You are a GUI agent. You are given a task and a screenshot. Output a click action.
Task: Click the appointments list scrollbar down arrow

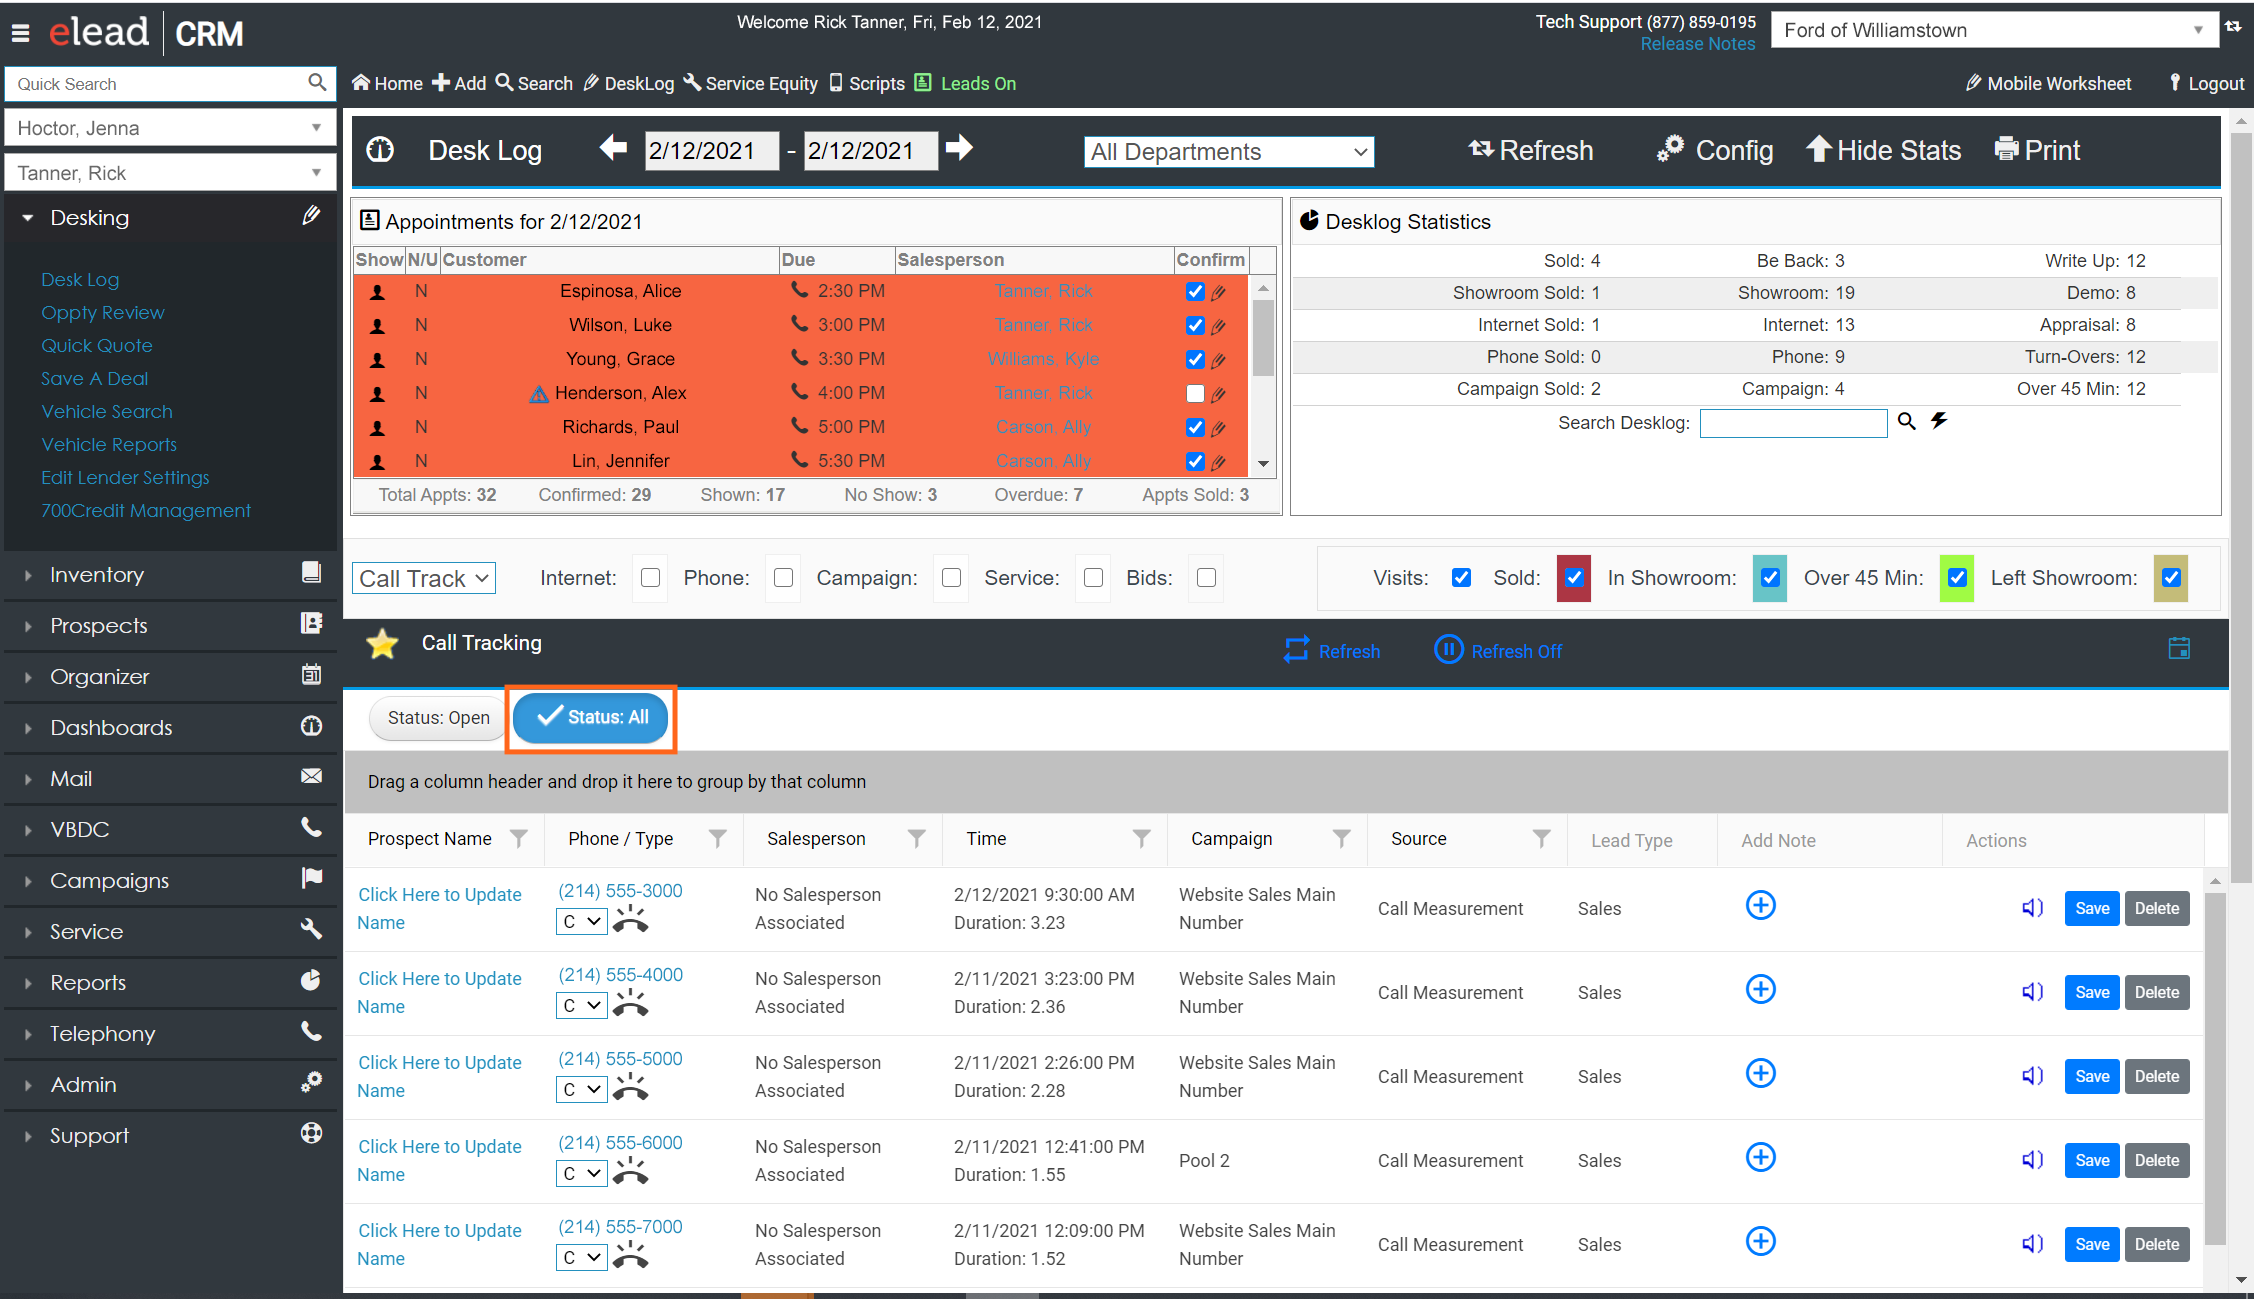[x=1263, y=464]
